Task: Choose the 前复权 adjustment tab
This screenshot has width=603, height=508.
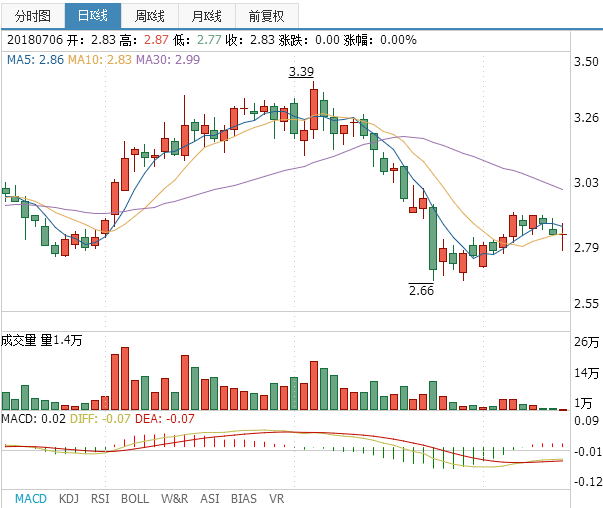Action: (x=267, y=16)
